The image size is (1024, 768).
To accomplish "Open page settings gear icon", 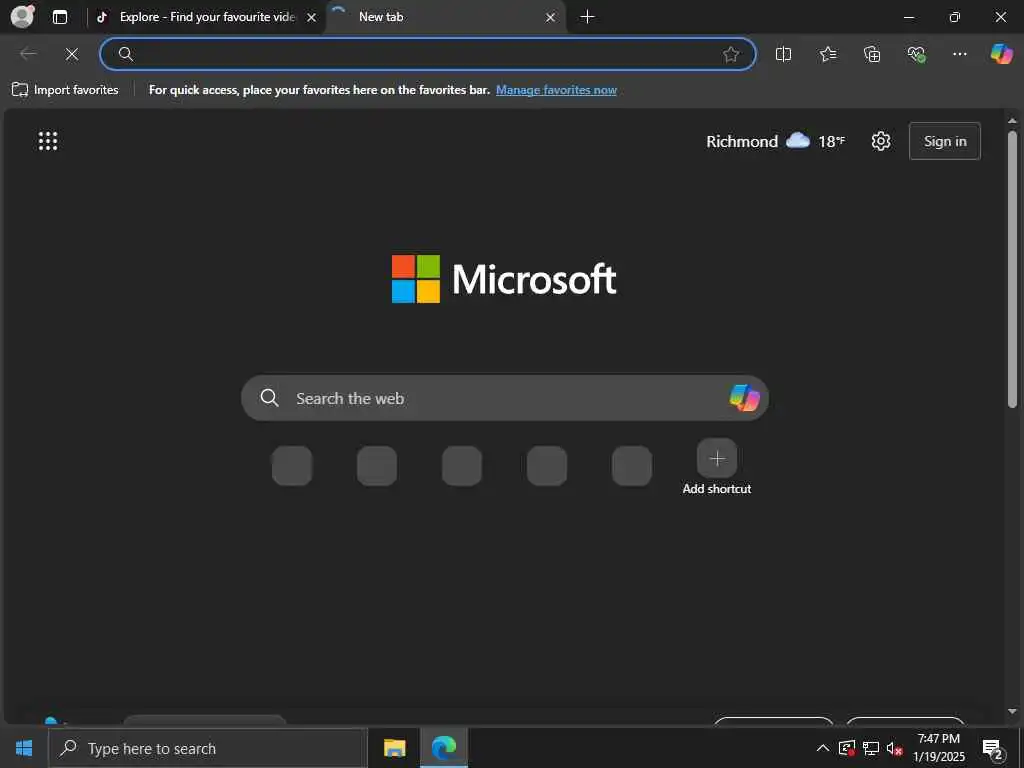I will 880,141.
